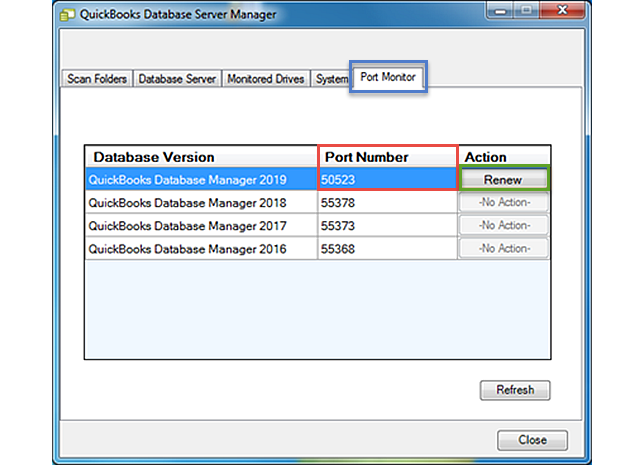640x465 pixels.
Task: Click the Refresh button
Action: (515, 390)
